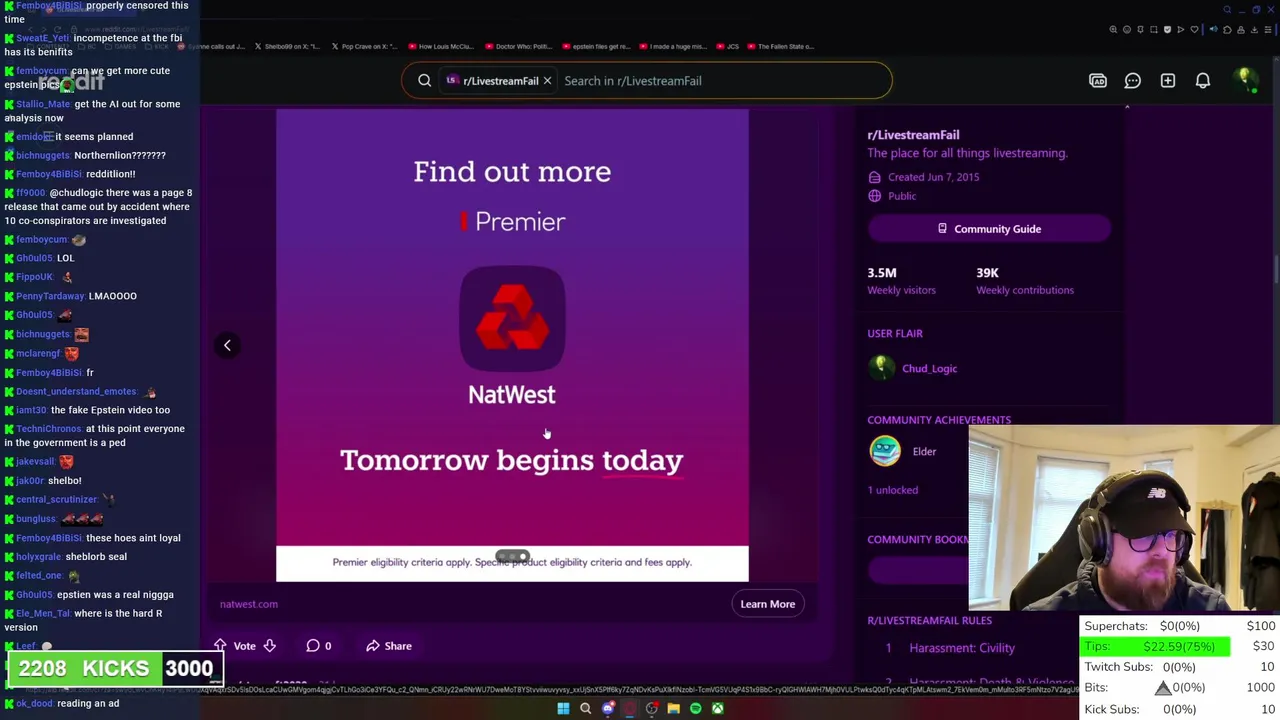
Task: Click the Tips $22.59 progress bar
Action: pyautogui.click(x=1157, y=647)
